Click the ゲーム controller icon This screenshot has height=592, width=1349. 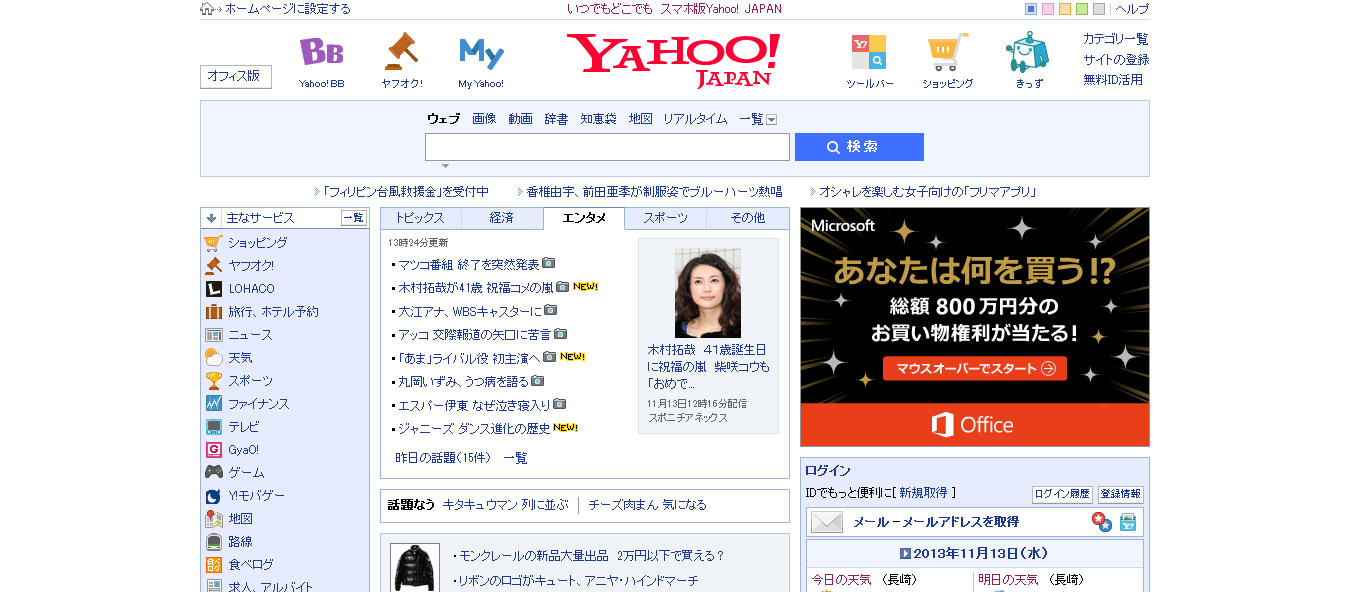click(213, 473)
